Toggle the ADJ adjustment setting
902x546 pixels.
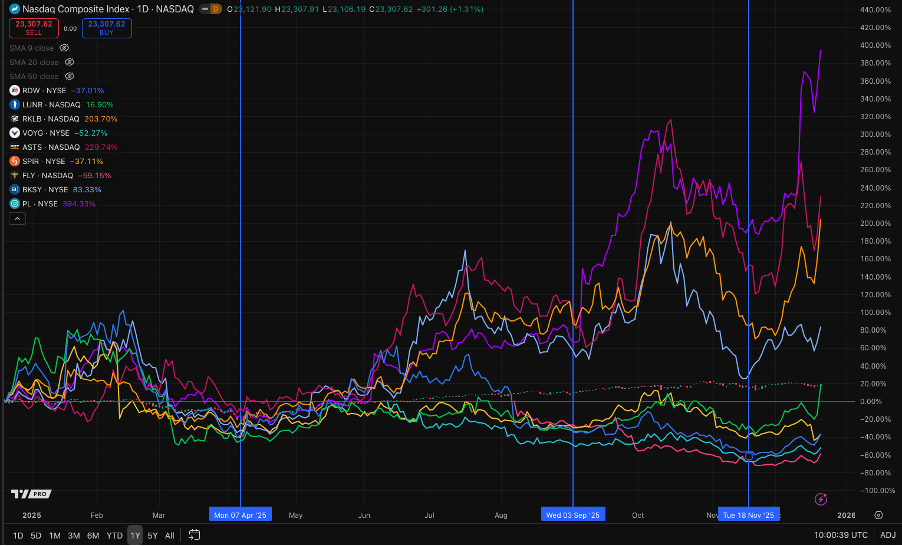click(x=887, y=535)
